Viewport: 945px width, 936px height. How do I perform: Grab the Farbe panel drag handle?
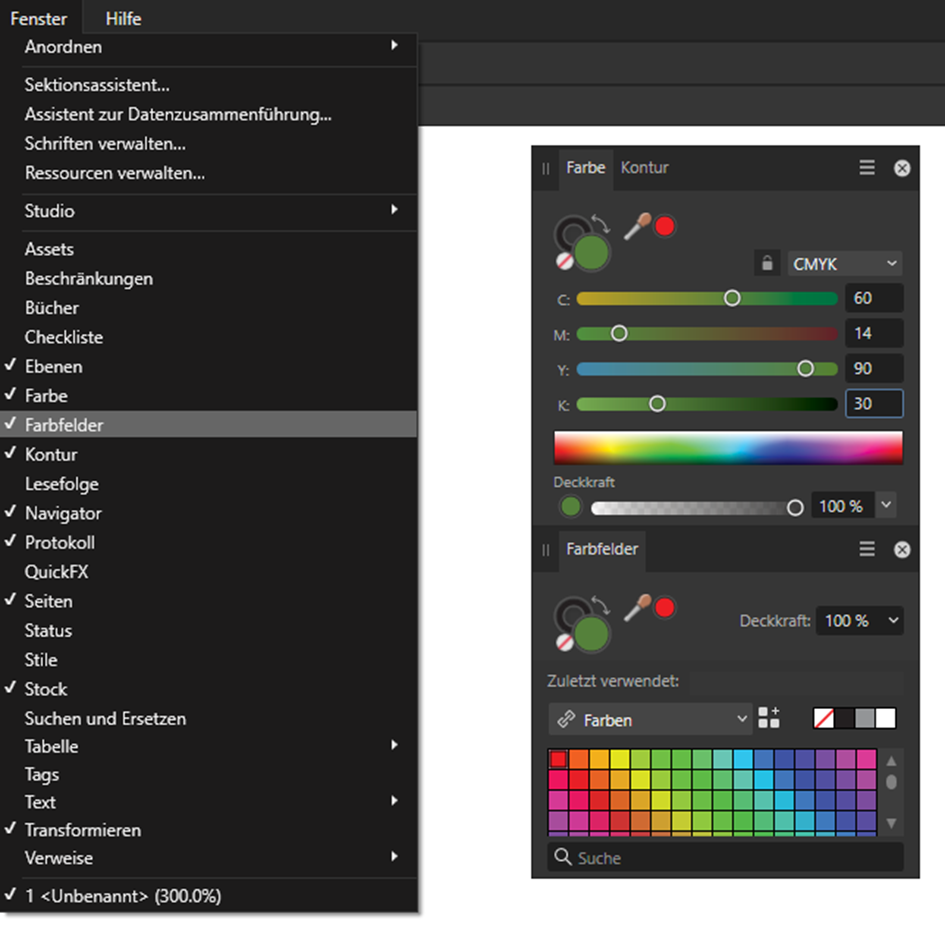tap(545, 168)
